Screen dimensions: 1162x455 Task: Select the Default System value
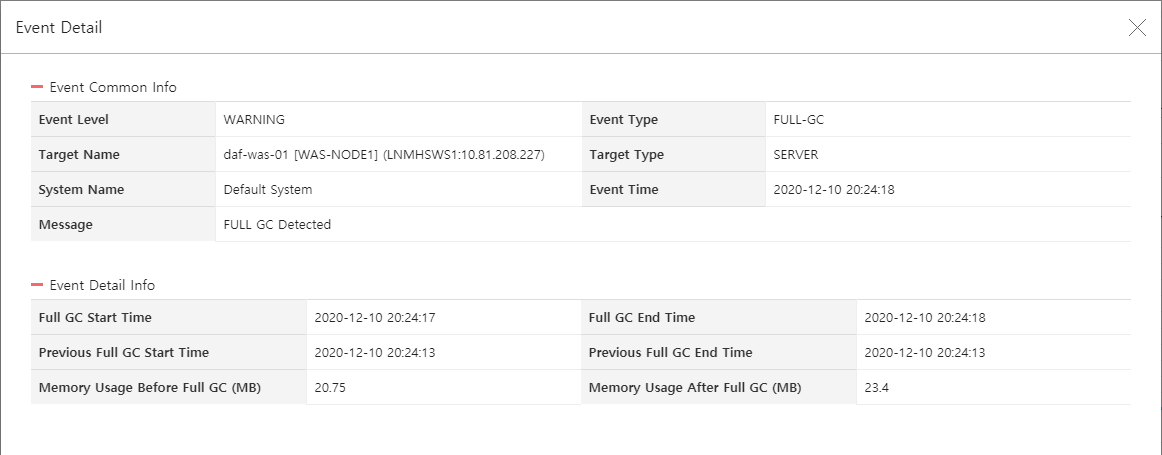click(268, 190)
